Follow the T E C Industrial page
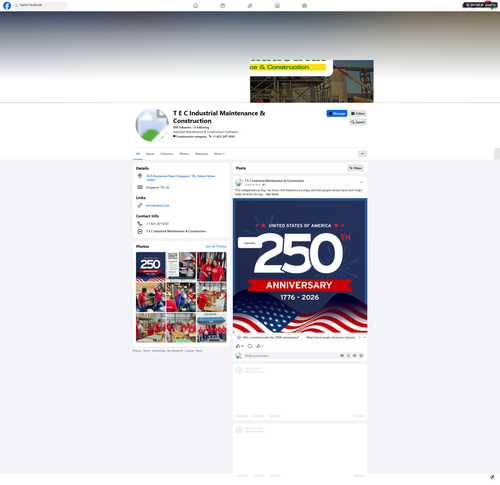Image resolution: width=500 pixels, height=485 pixels. [x=358, y=113]
